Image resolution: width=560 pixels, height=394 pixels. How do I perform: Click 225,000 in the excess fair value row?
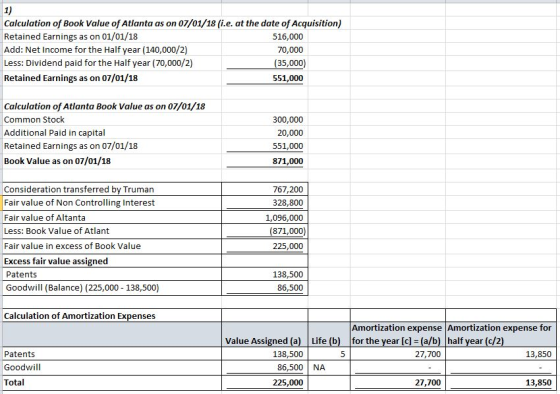[x=288, y=246]
